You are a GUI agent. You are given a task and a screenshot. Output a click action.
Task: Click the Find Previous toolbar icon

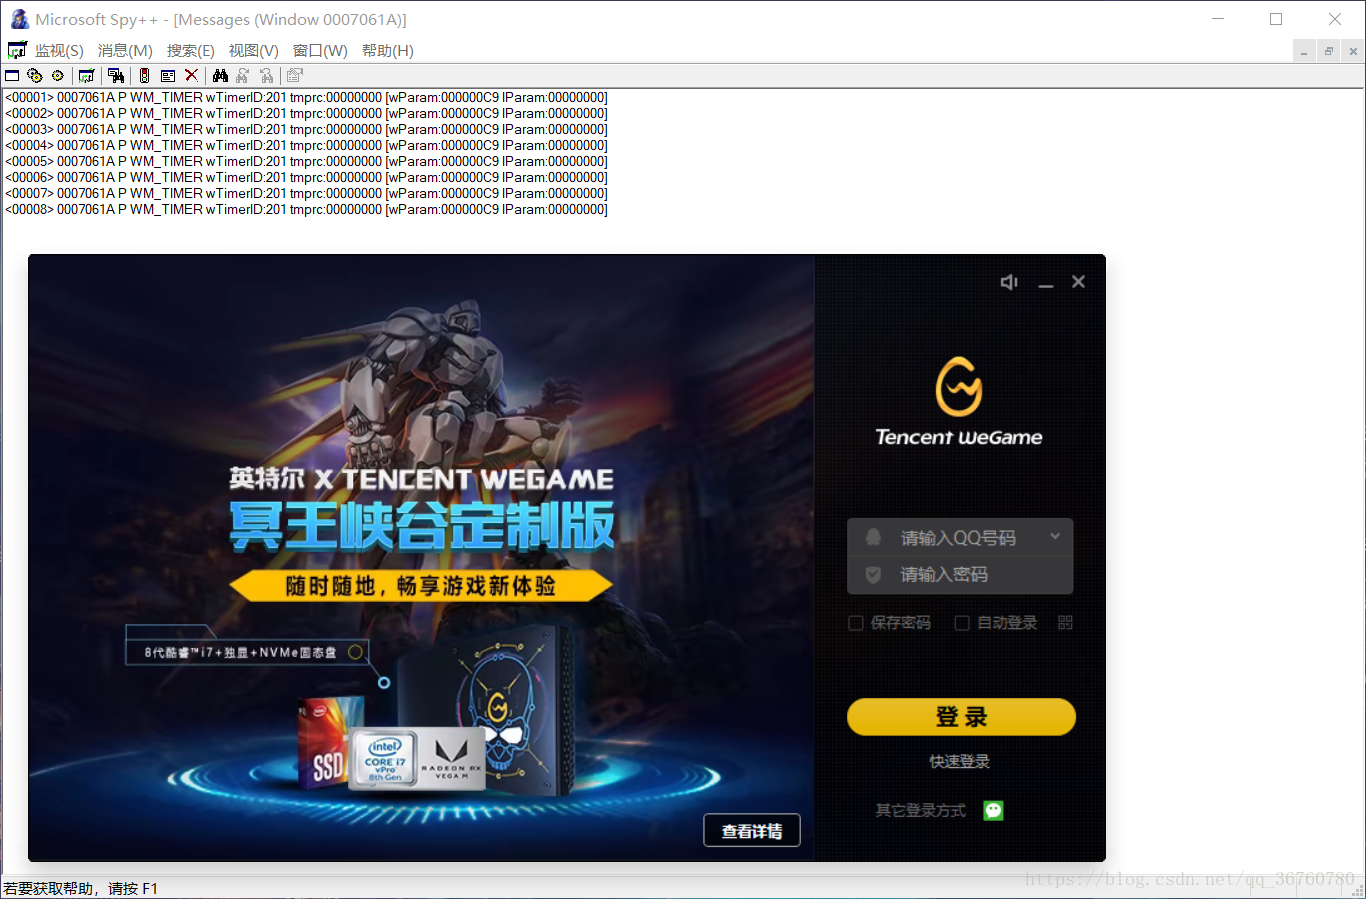pyautogui.click(x=267, y=75)
